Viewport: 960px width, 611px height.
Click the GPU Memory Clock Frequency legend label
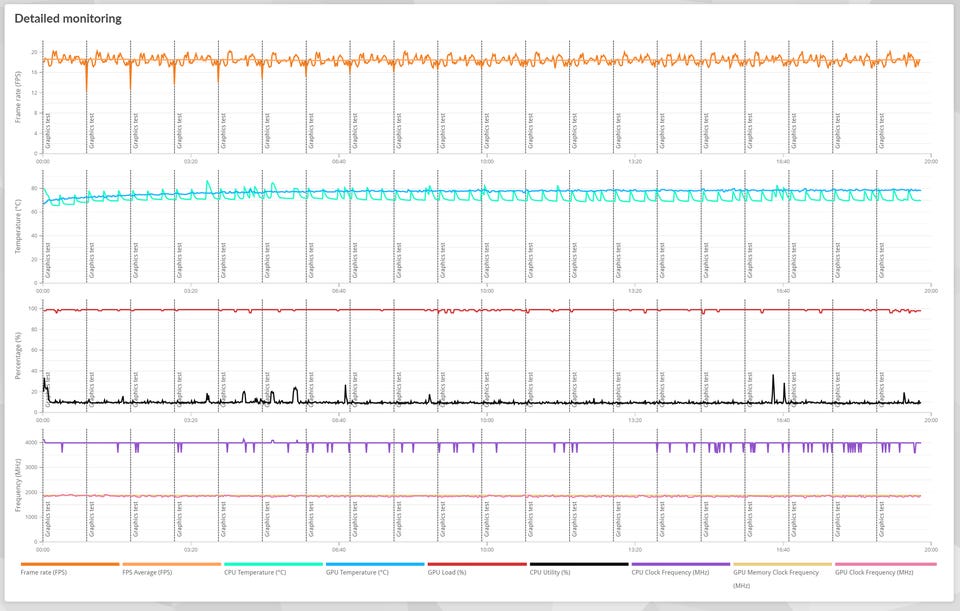click(775, 573)
